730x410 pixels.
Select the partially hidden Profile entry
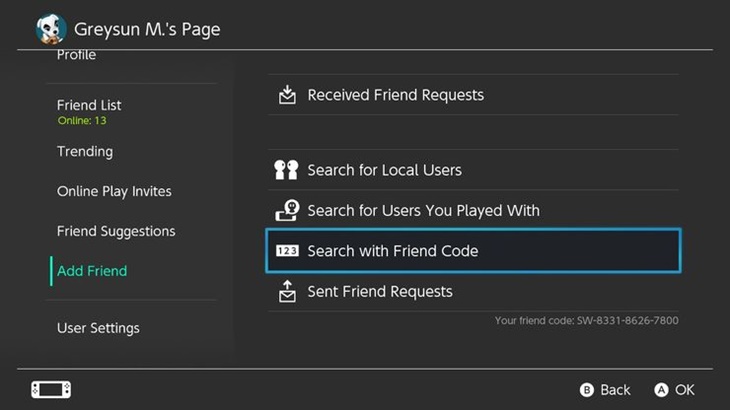click(x=76, y=55)
